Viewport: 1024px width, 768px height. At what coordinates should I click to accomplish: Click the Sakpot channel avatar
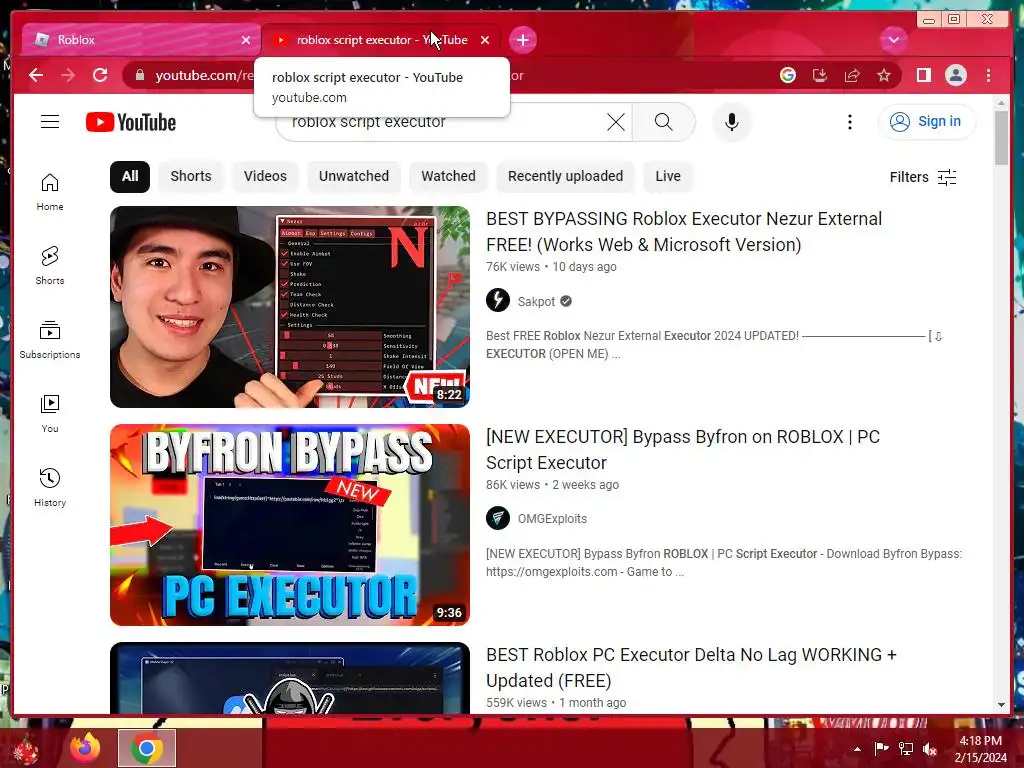[x=498, y=300]
